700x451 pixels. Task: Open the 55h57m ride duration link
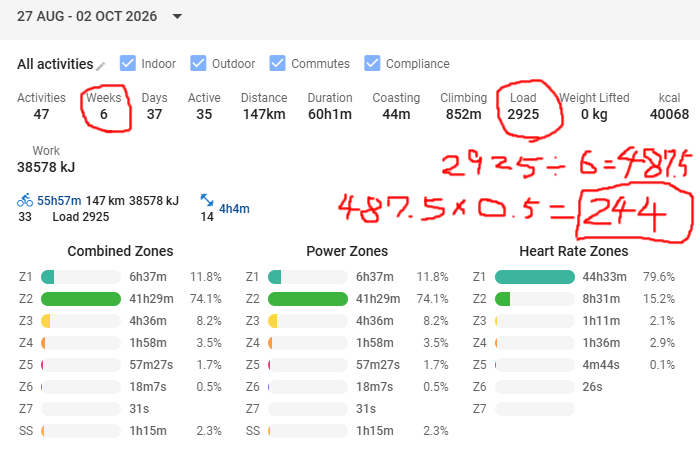pos(59,201)
